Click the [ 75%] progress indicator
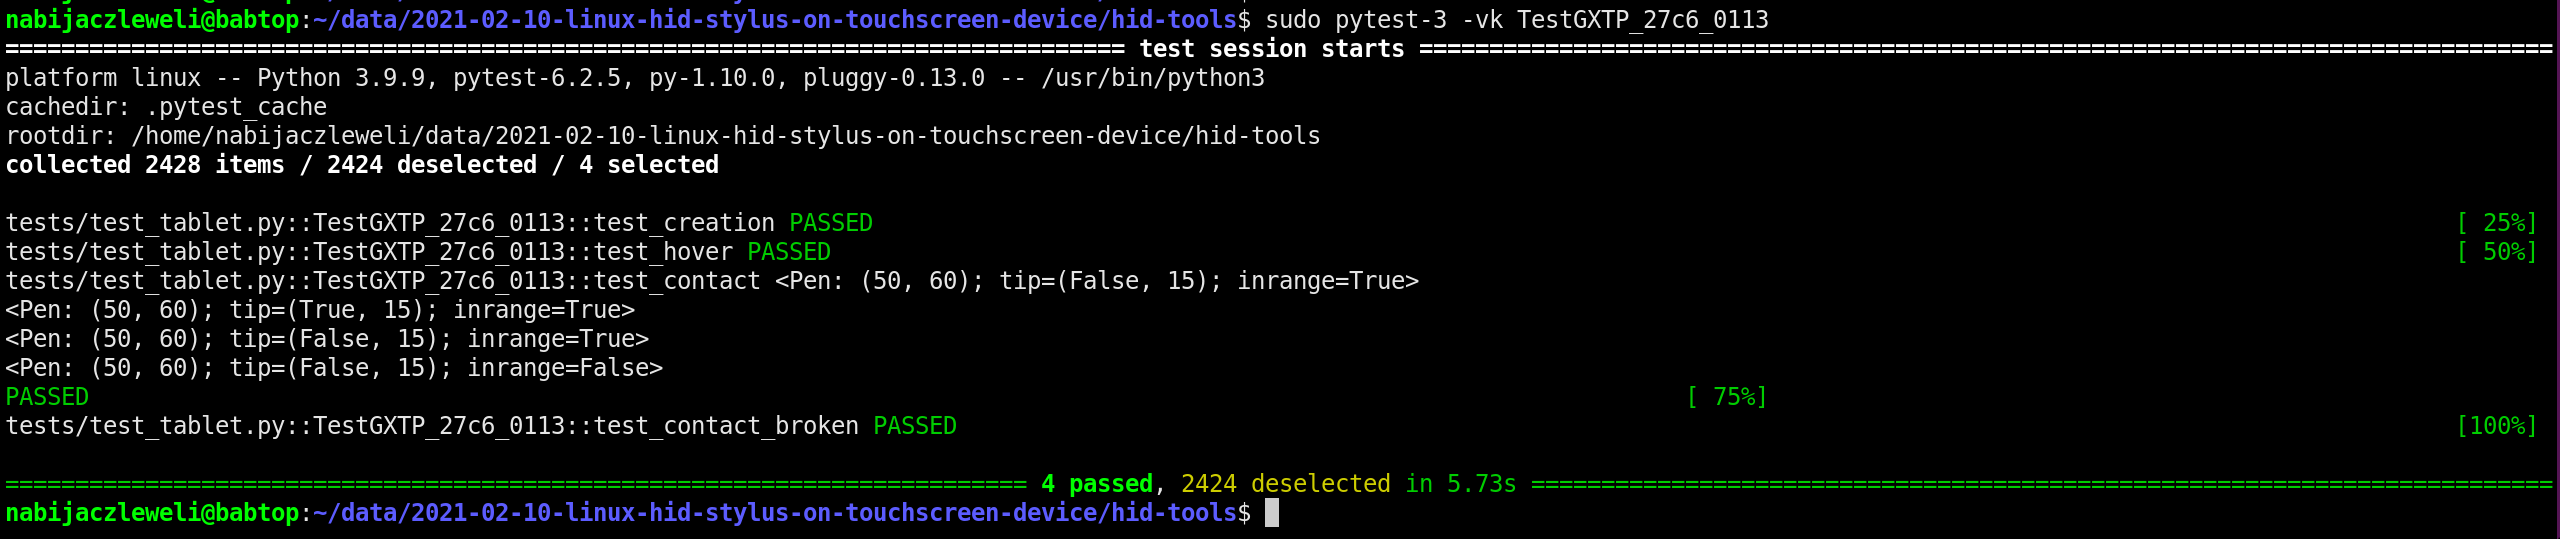Viewport: 2560px width, 539px height. tap(1726, 397)
